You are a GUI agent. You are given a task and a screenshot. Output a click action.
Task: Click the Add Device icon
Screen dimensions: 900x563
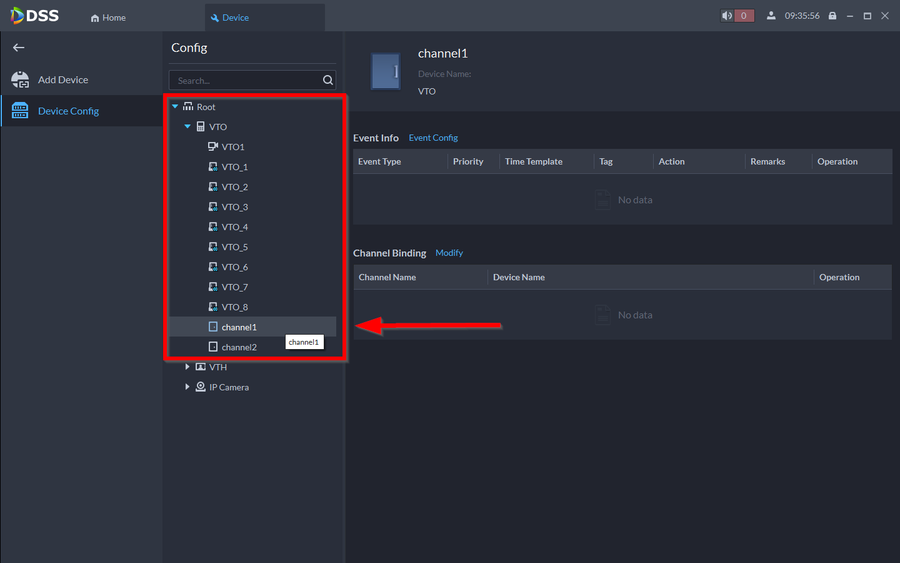pyautogui.click(x=20, y=80)
